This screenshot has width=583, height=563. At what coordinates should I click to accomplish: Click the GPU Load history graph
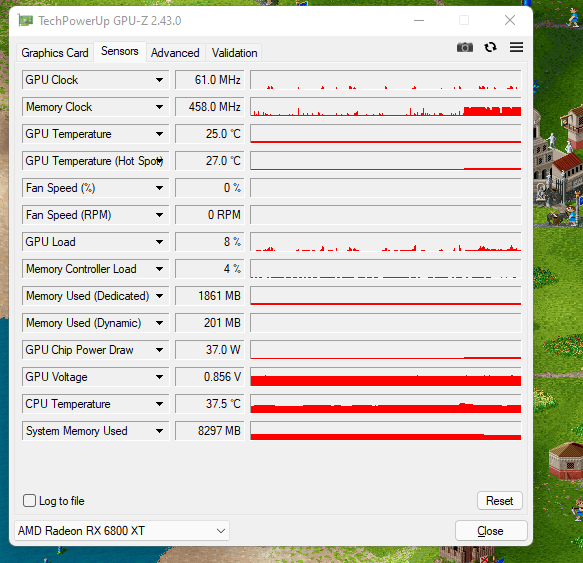[x=386, y=242]
